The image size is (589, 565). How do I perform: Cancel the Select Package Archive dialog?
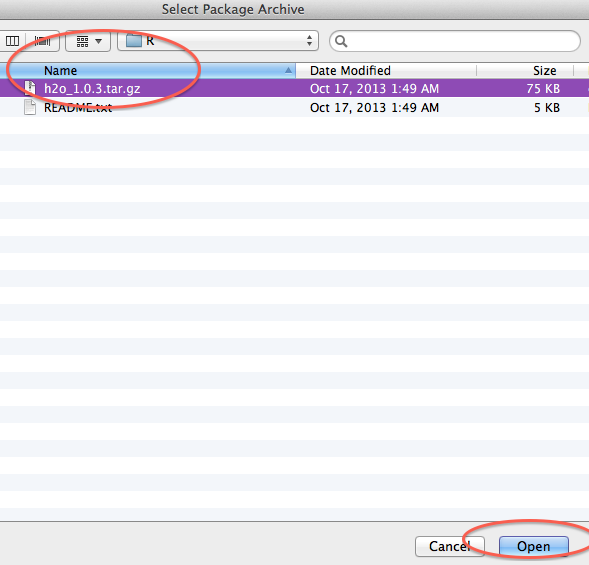pos(450,546)
